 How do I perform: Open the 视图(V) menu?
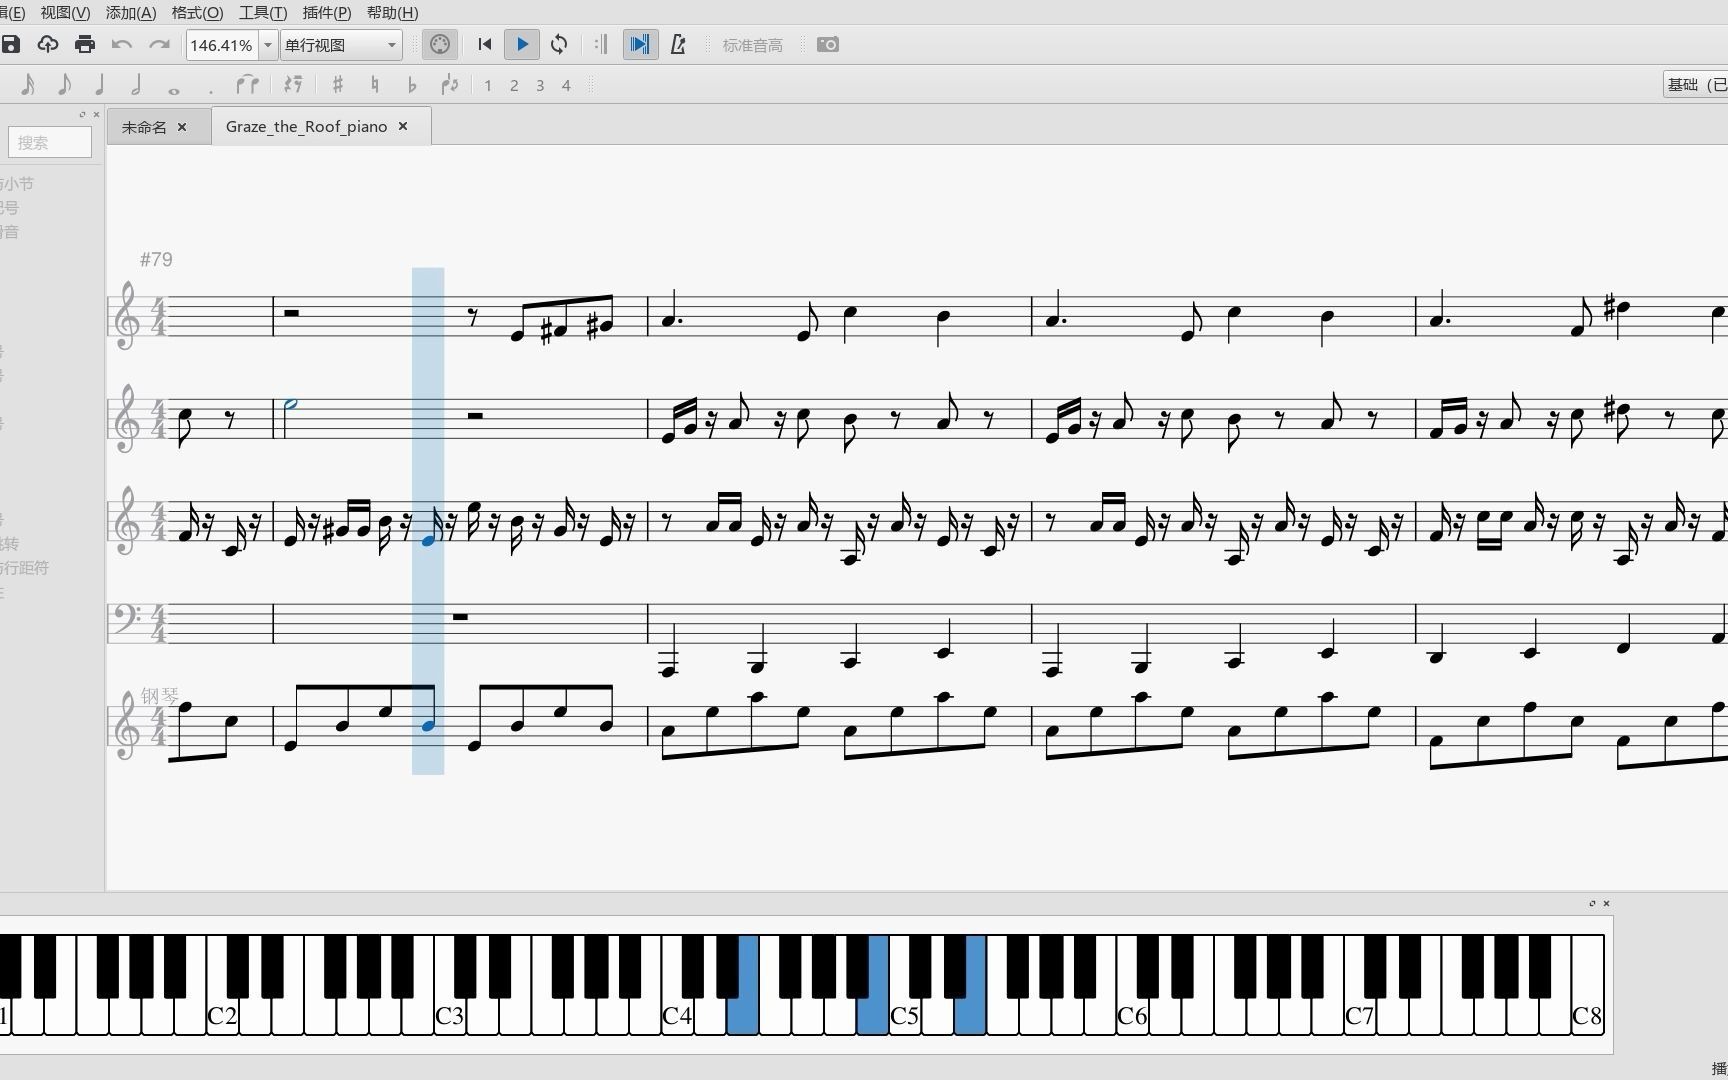click(x=65, y=13)
